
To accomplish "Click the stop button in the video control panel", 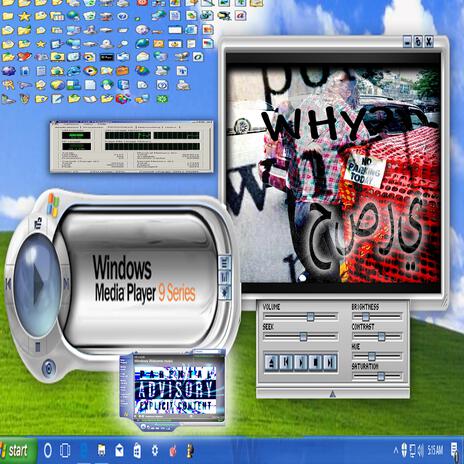I will pos(316,362).
